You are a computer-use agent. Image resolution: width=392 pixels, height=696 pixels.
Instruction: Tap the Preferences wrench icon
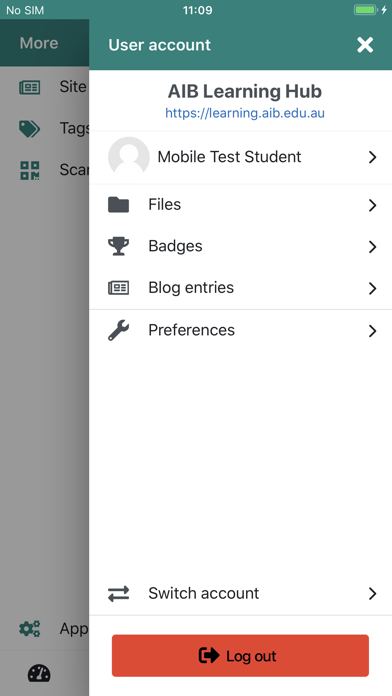pos(119,330)
